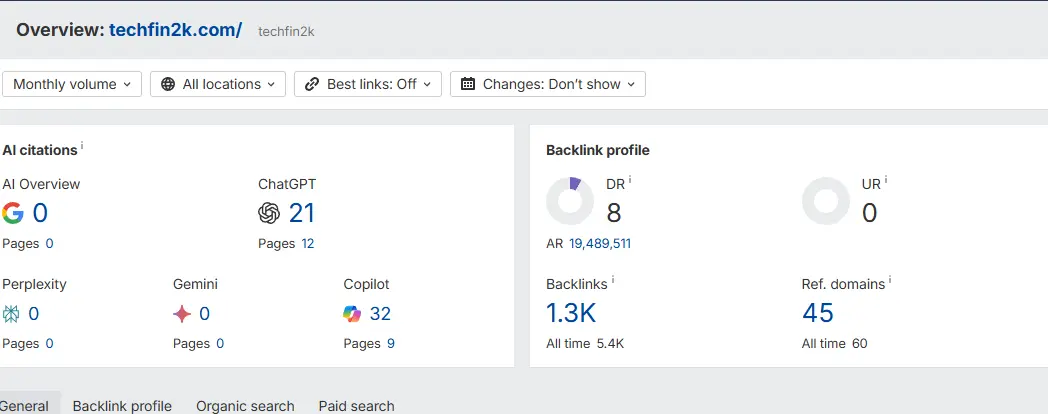Click the Copilot logo icon
This screenshot has height=414, width=1048.
click(352, 314)
